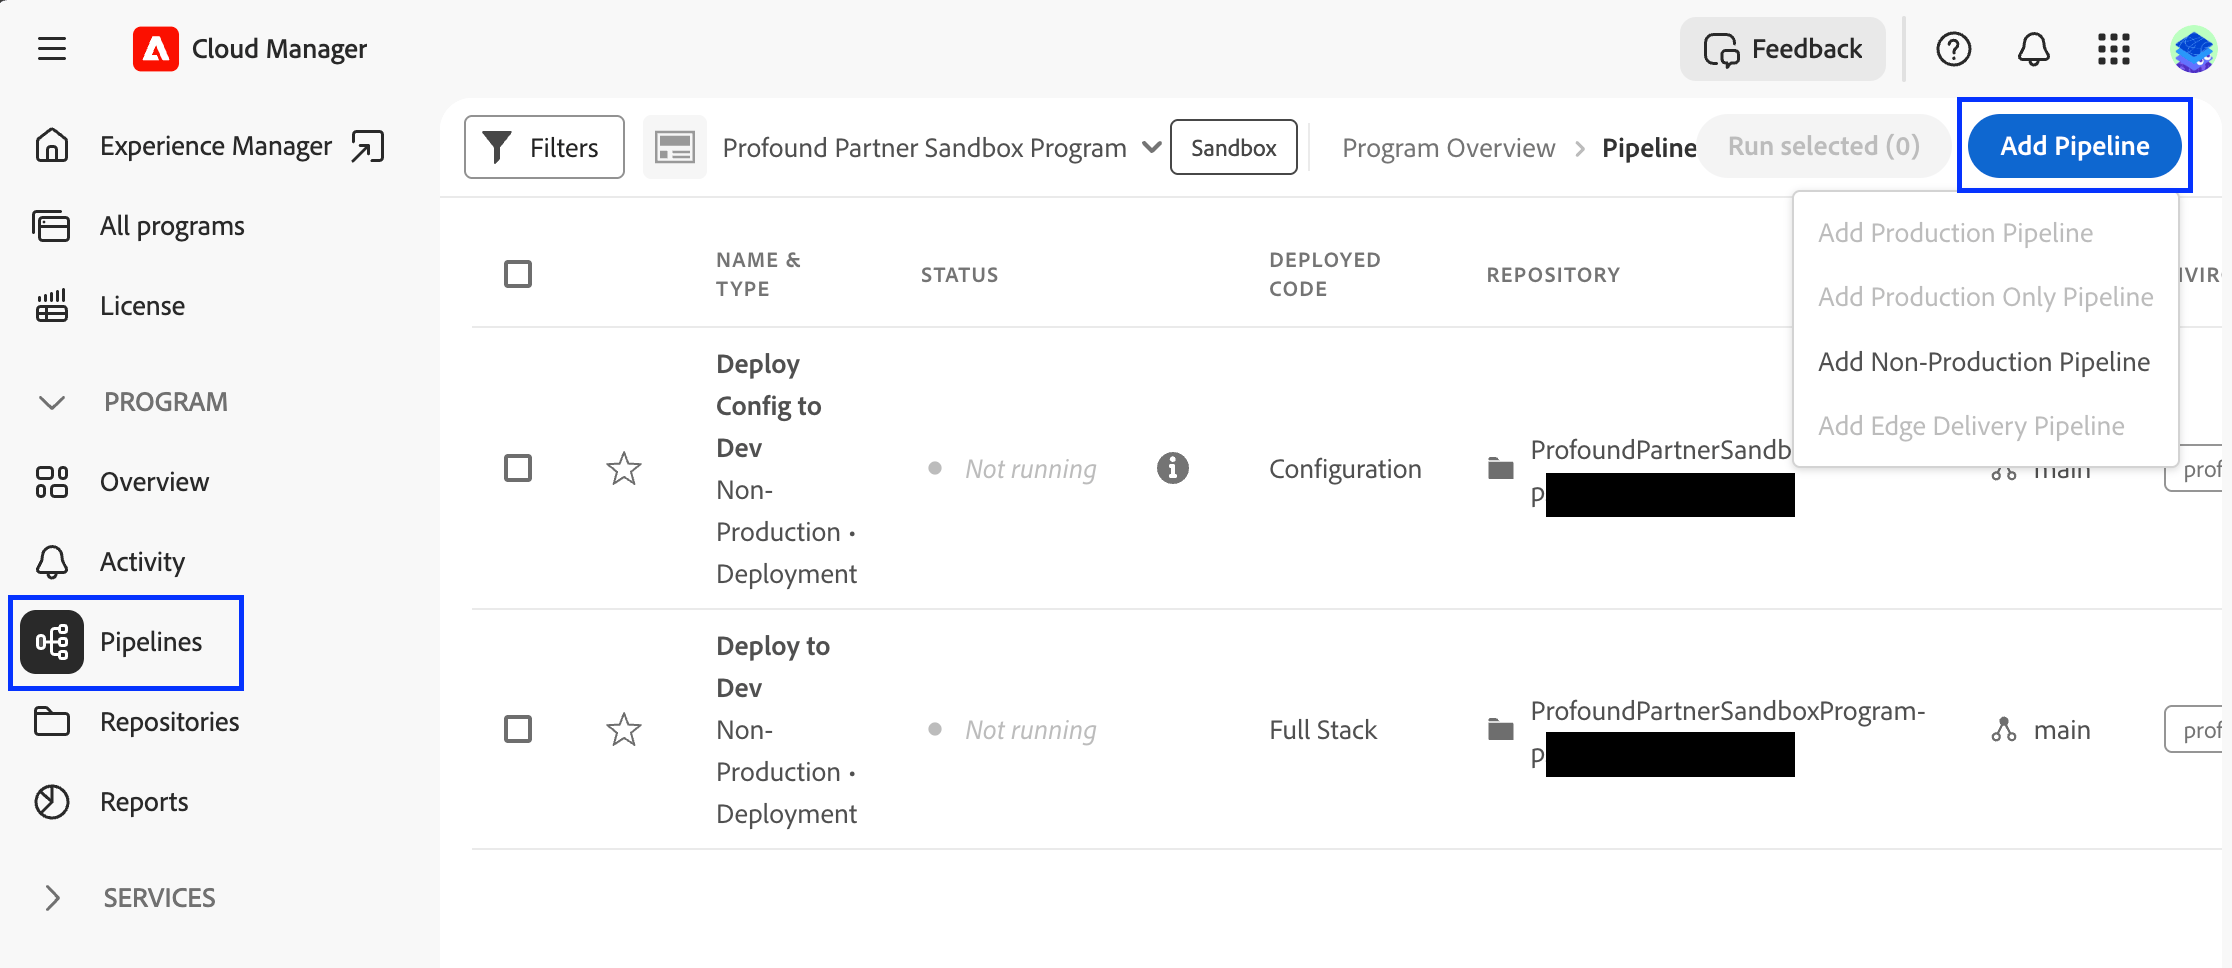Screen dimensions: 2232x968
Task: Click the License icon
Action: pyautogui.click(x=52, y=306)
